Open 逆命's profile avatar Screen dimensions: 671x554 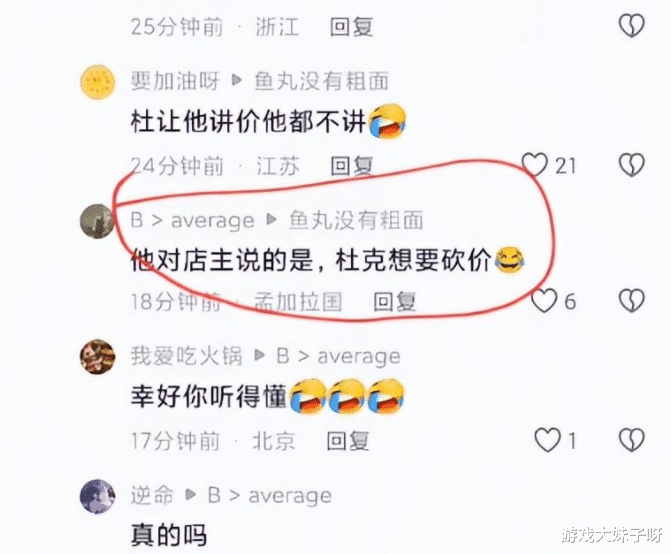click(98, 496)
